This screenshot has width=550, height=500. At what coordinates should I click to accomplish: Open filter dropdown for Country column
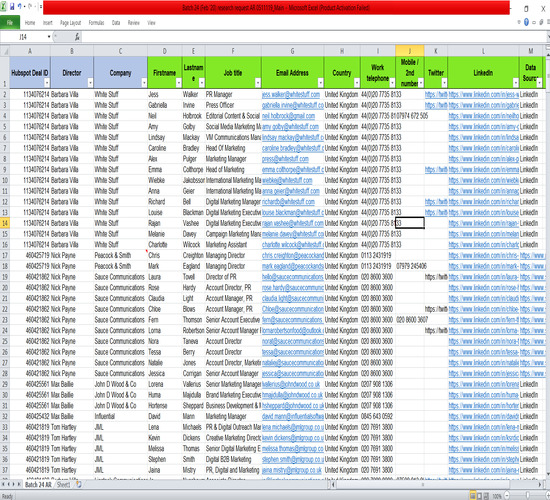tap(357, 83)
